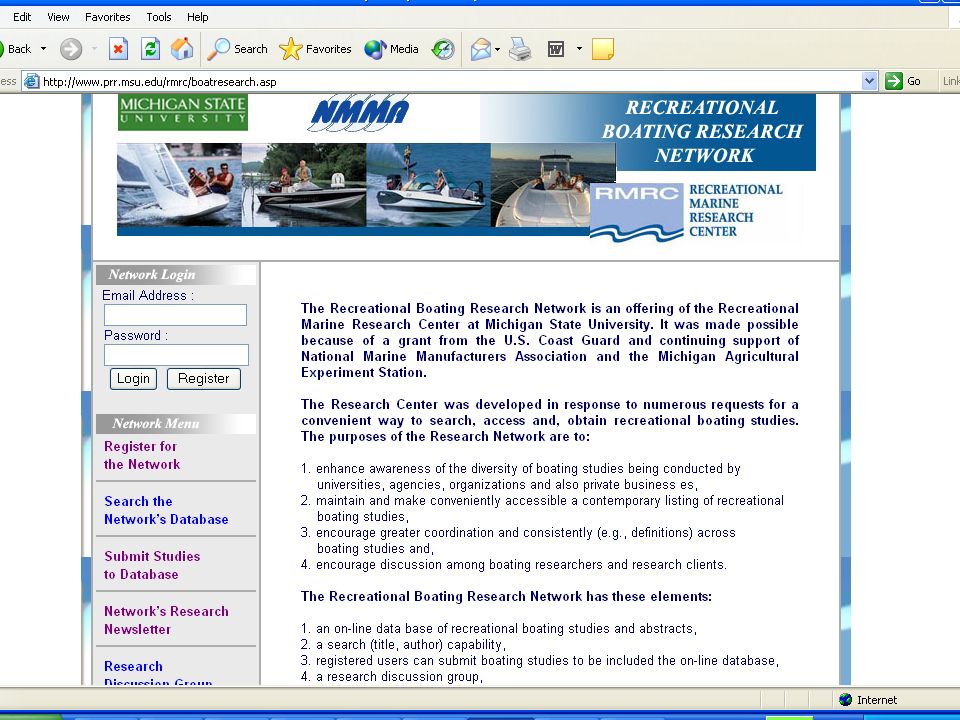
Task: Open the Favorites star toolbar button
Action: pos(315,49)
